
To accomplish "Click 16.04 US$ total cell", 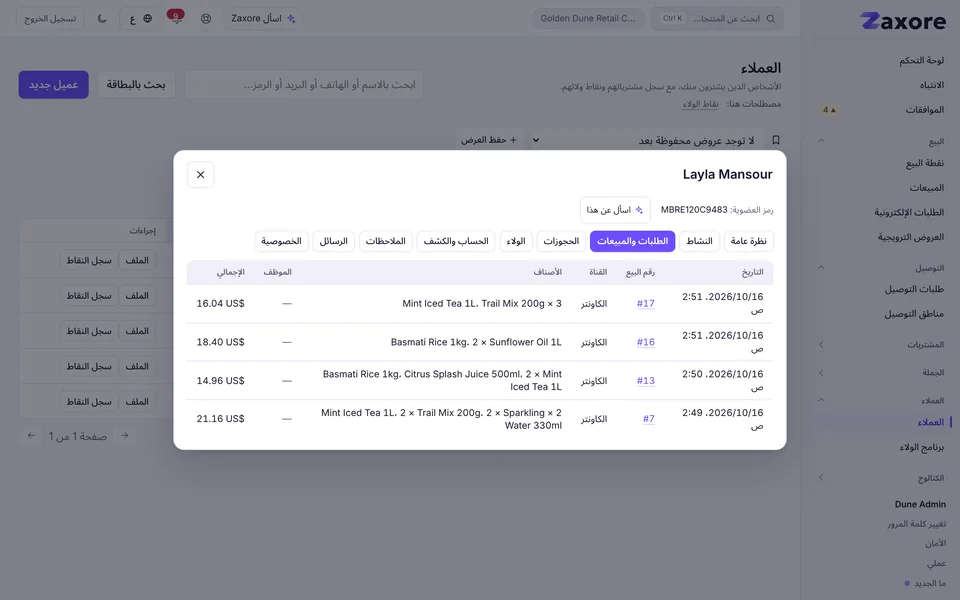I will pos(220,304).
